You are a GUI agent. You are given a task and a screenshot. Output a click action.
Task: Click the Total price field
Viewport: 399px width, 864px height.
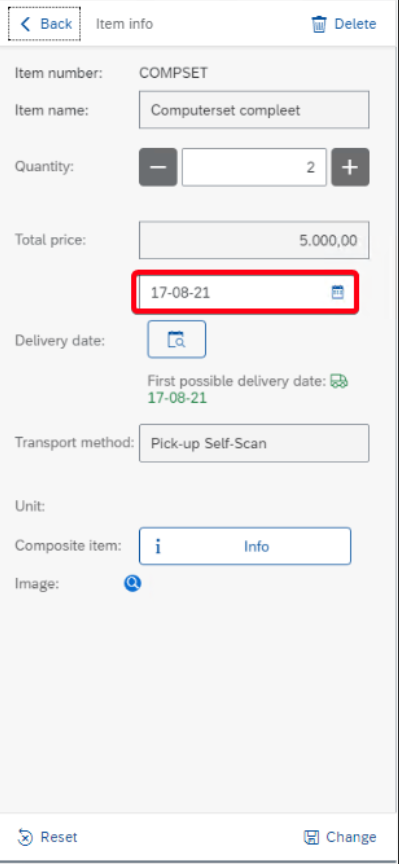(254, 240)
